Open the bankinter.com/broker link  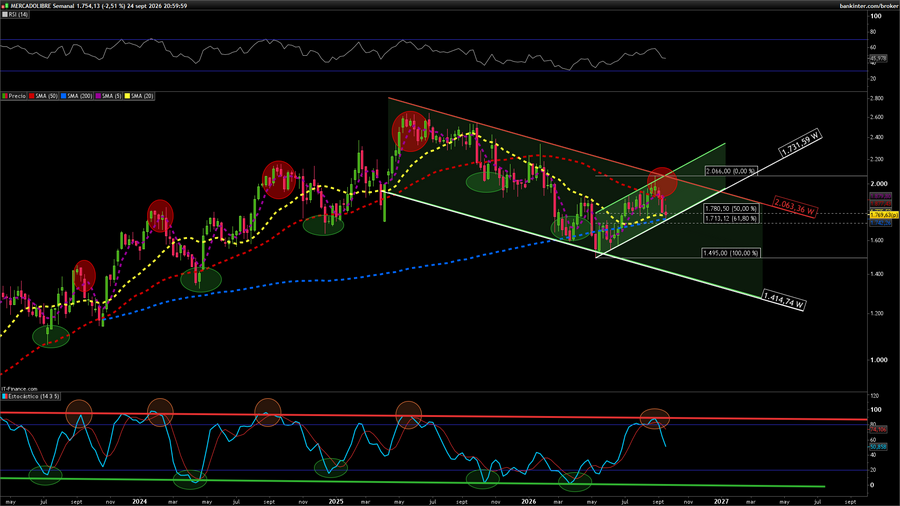point(869,6)
